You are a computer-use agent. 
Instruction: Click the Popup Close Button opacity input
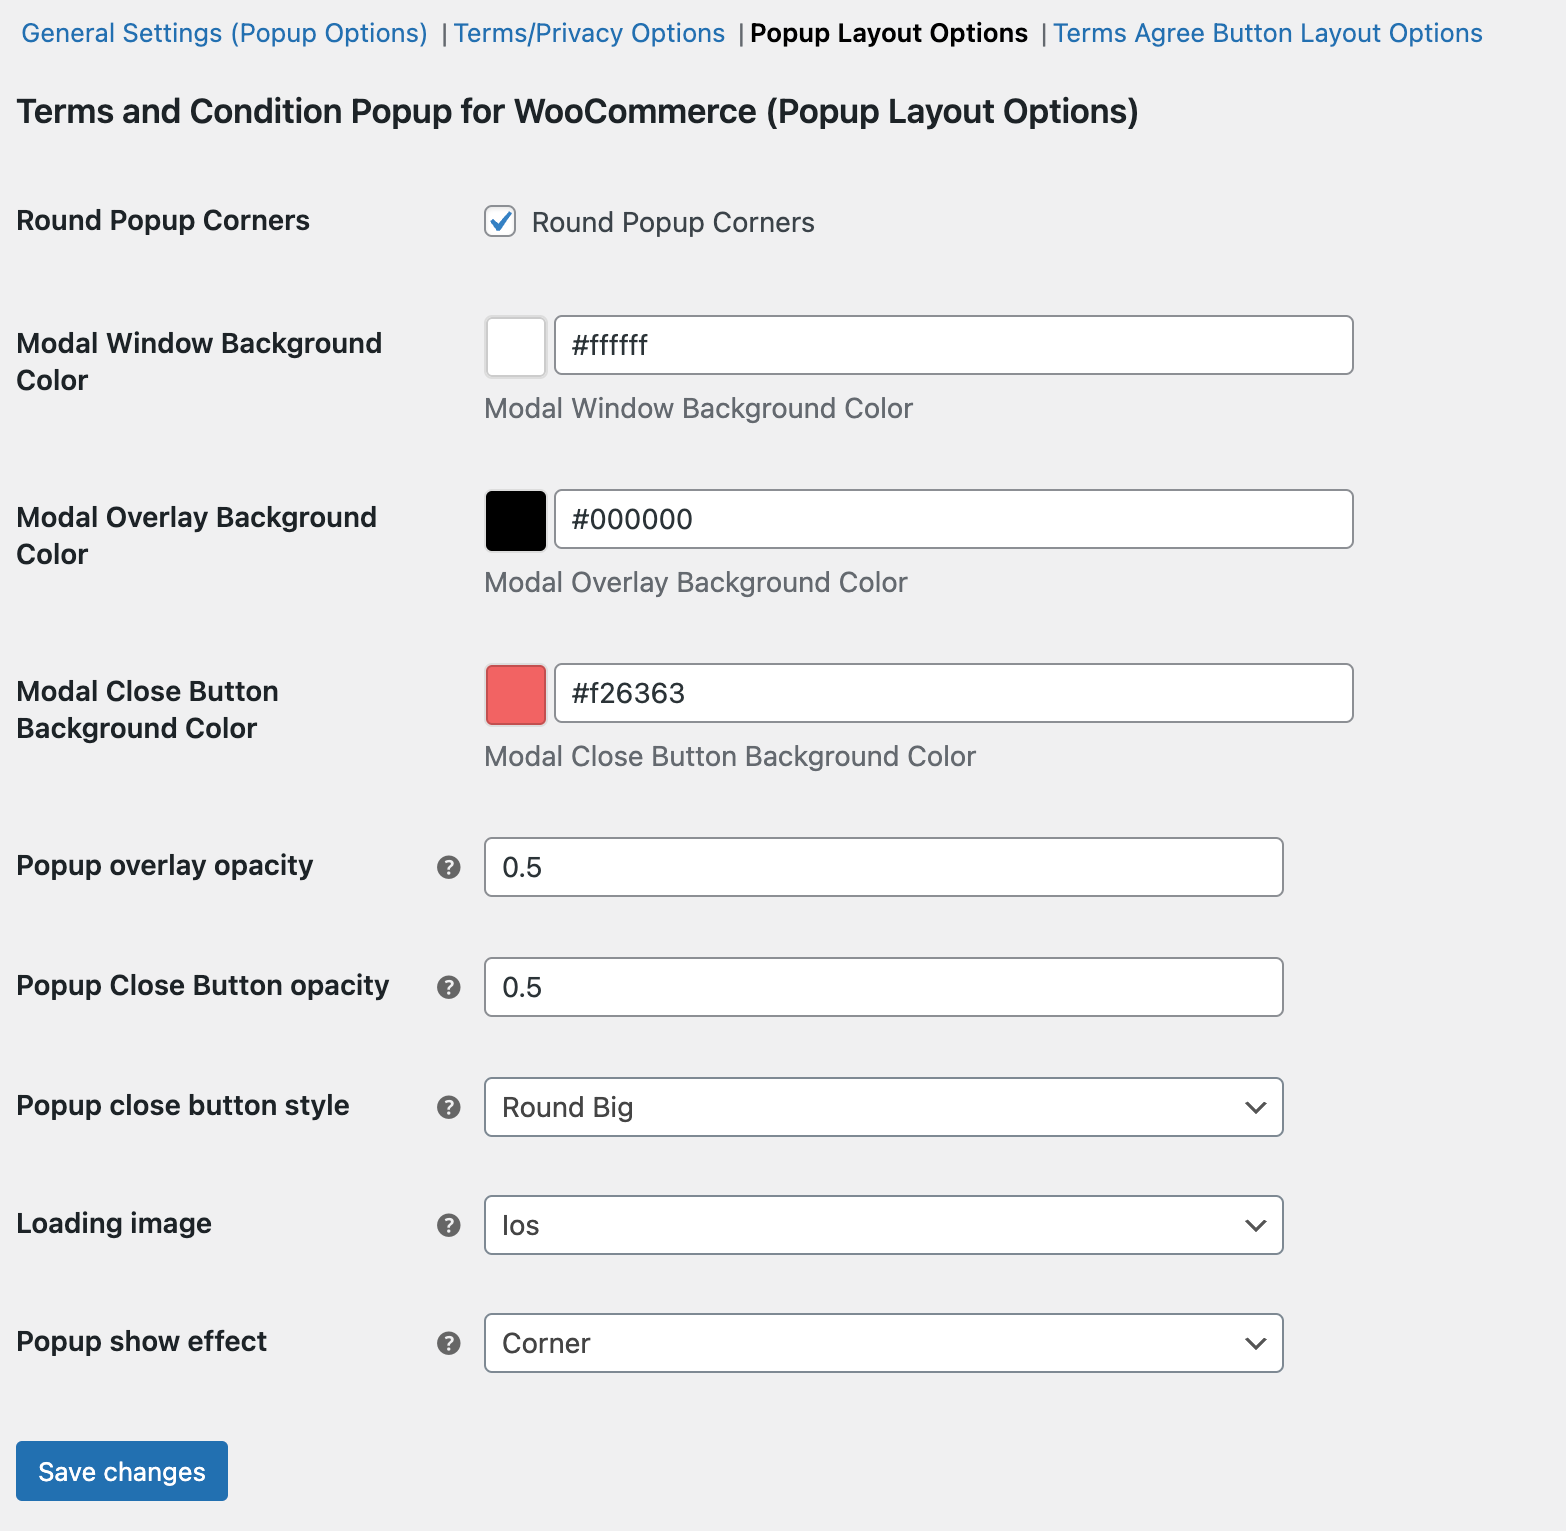884,987
